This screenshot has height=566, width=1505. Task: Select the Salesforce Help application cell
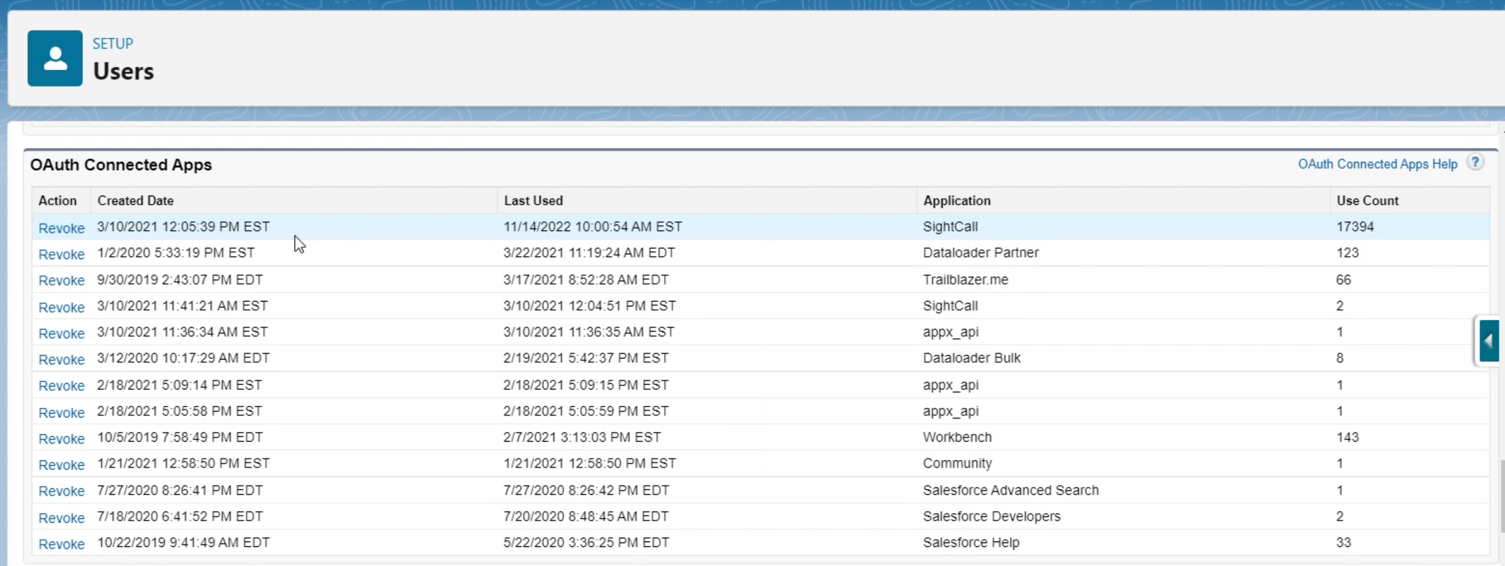971,542
